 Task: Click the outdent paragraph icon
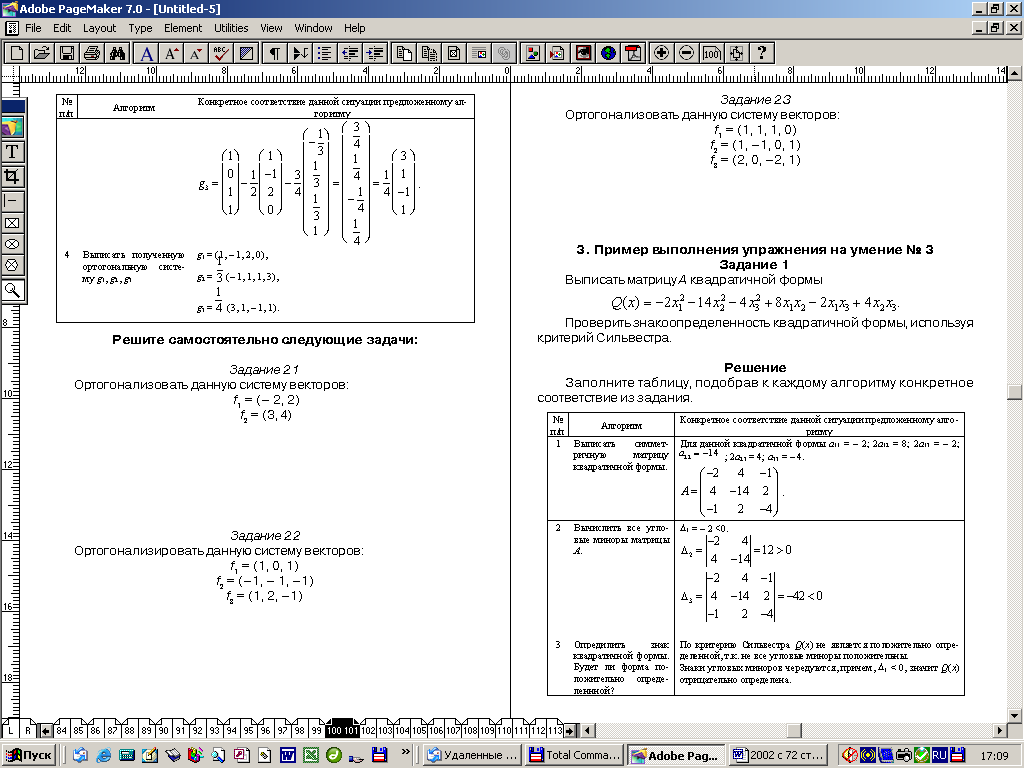(x=349, y=53)
